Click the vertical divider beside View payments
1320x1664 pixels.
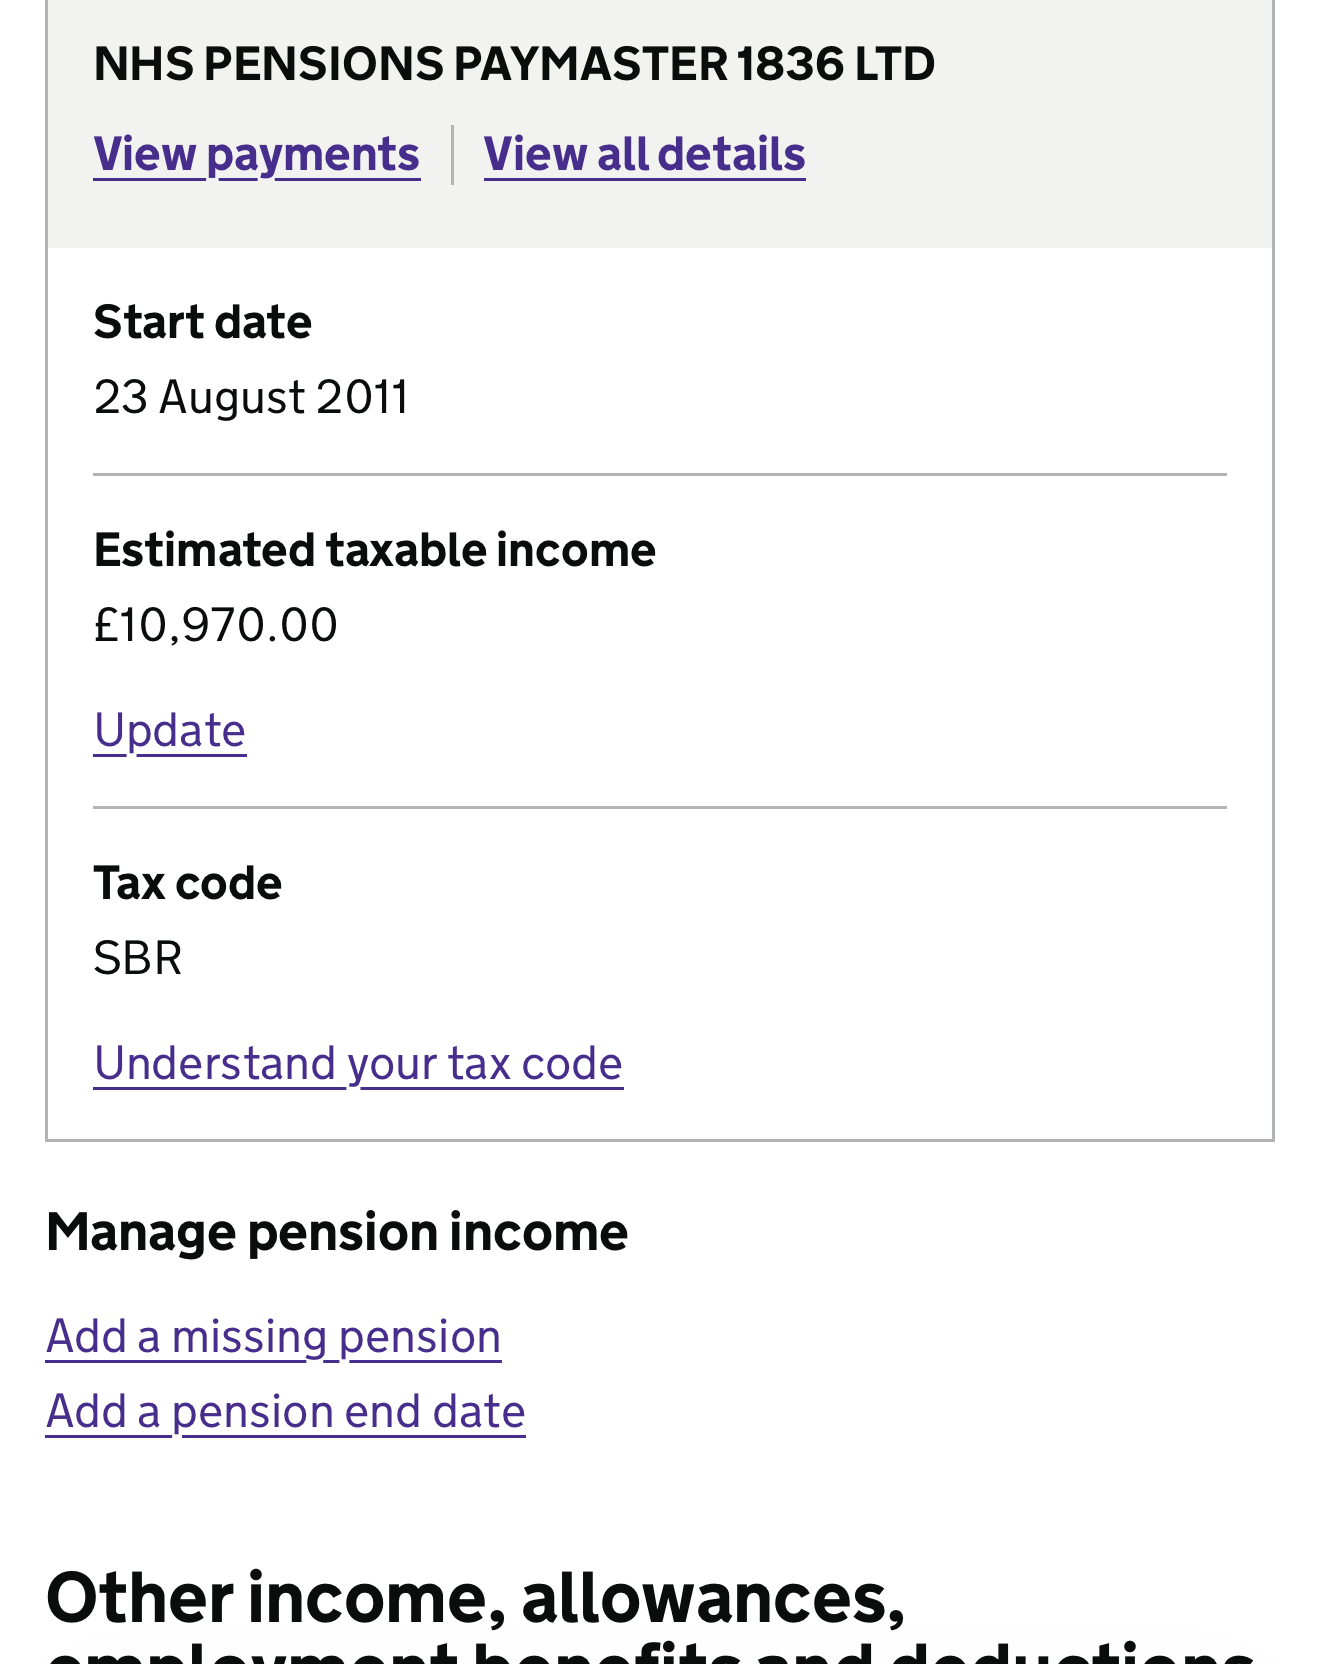(x=453, y=155)
